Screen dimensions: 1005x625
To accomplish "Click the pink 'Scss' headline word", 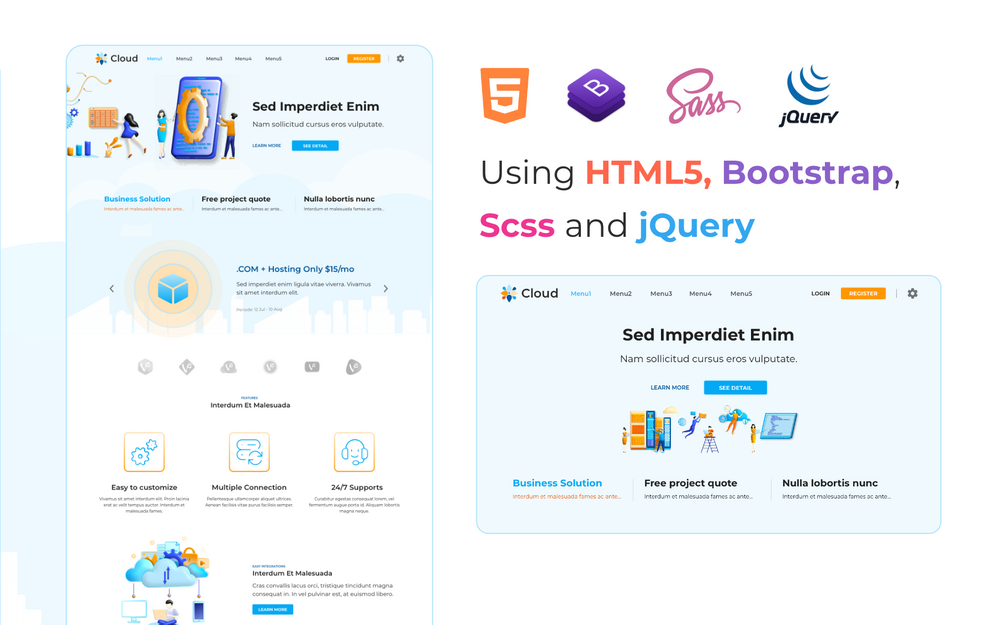I will click(x=517, y=226).
